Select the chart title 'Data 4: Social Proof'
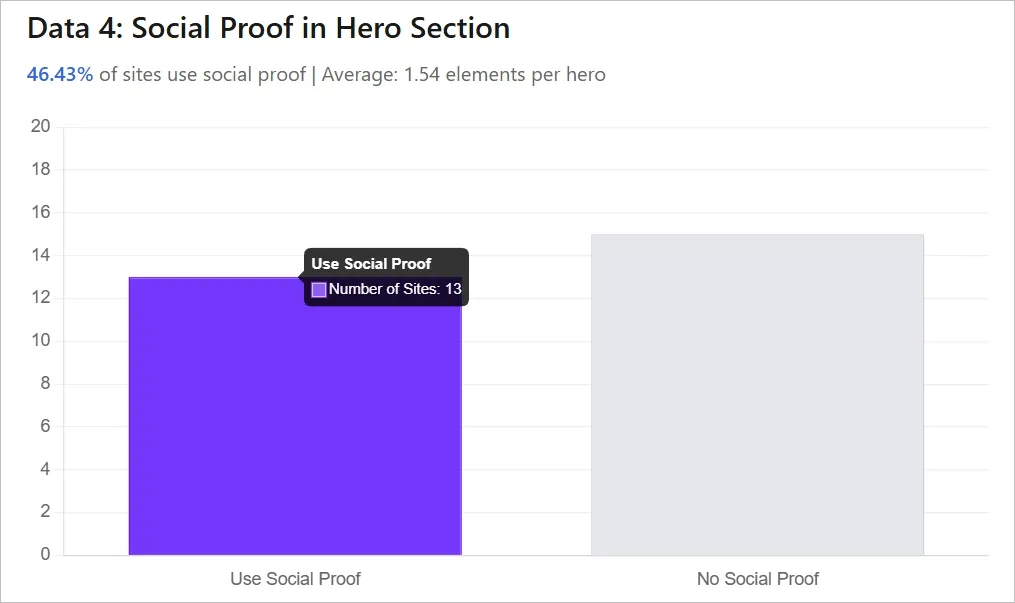 (x=268, y=28)
